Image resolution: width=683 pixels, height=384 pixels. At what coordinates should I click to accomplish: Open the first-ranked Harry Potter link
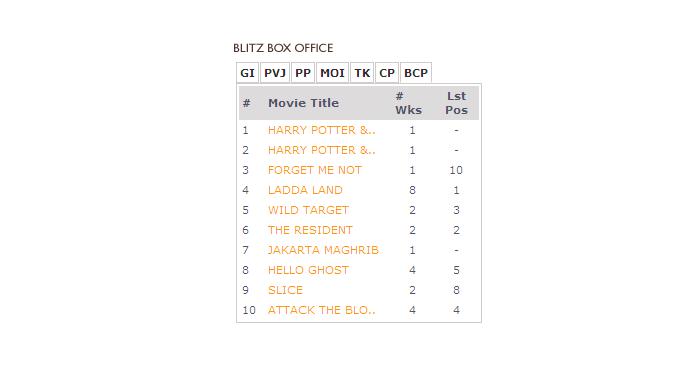(321, 130)
